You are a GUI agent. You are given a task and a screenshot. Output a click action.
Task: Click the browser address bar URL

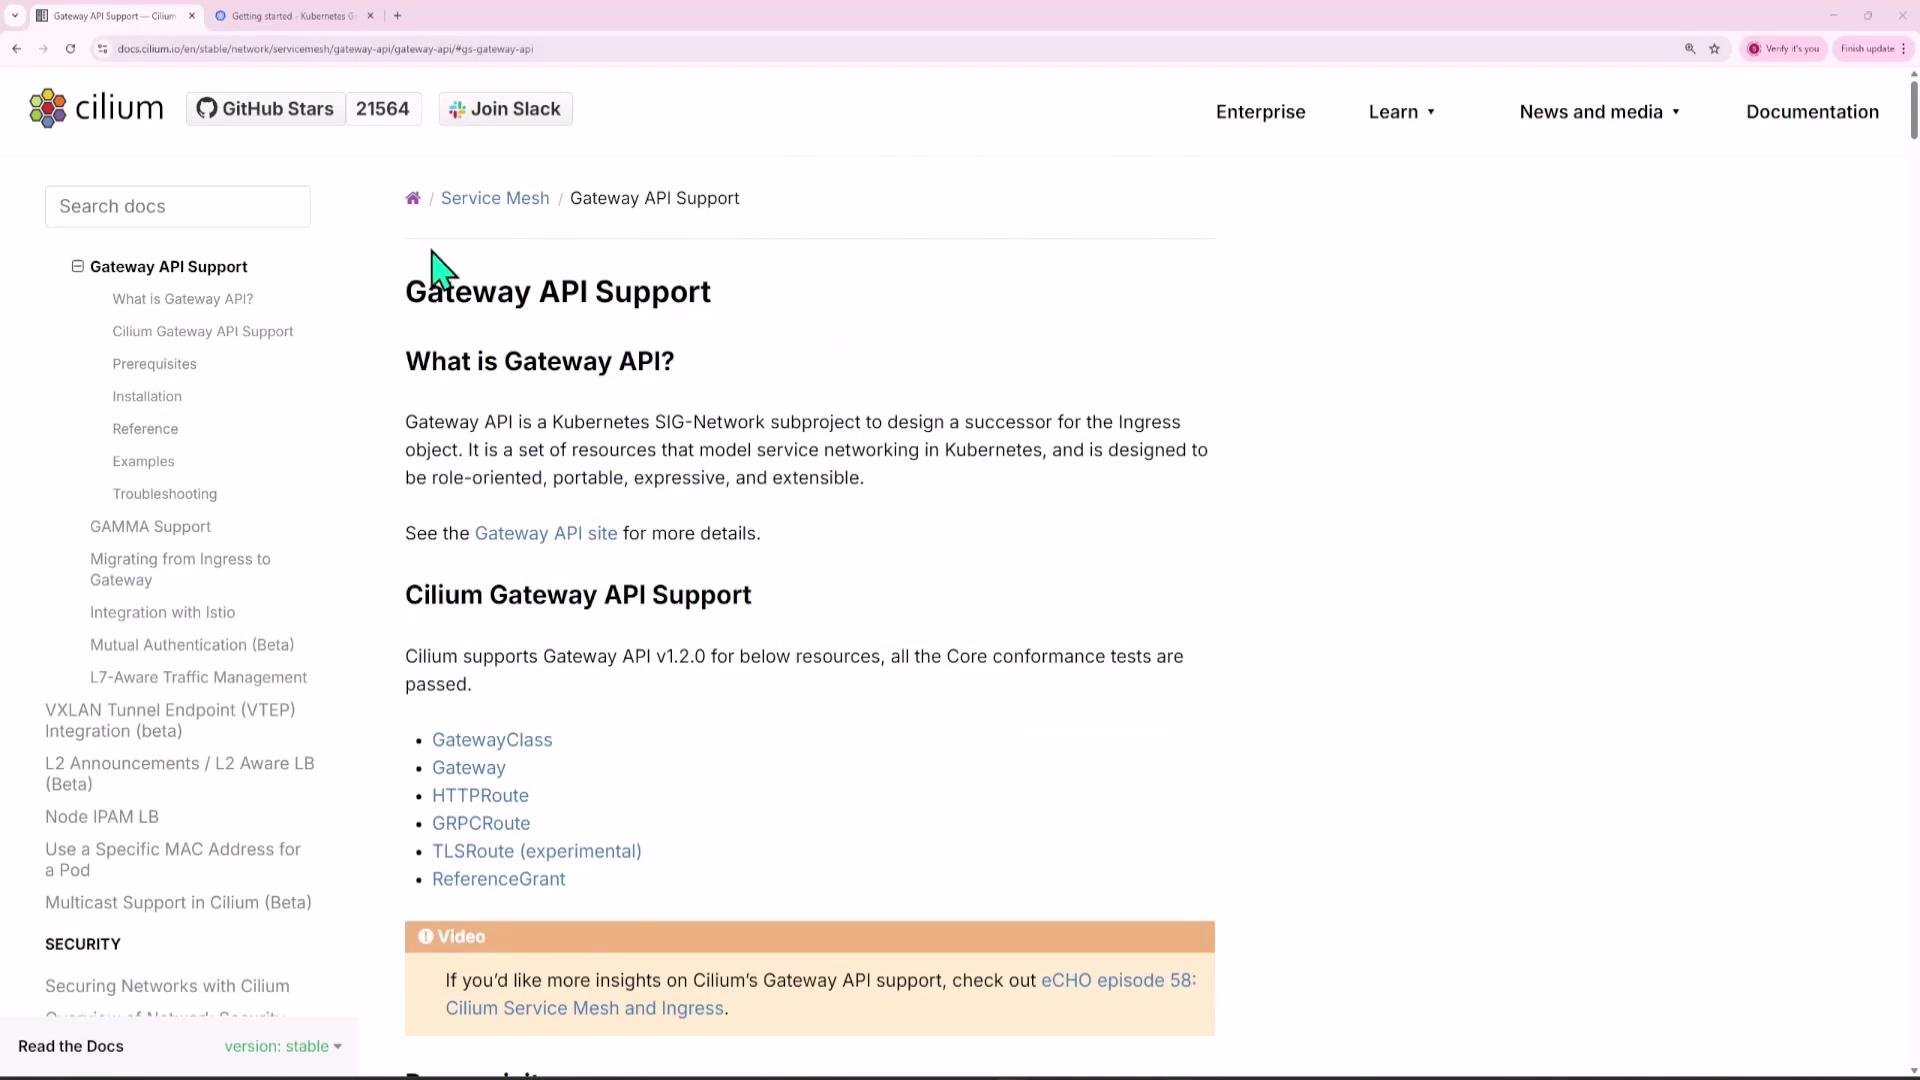[325, 48]
